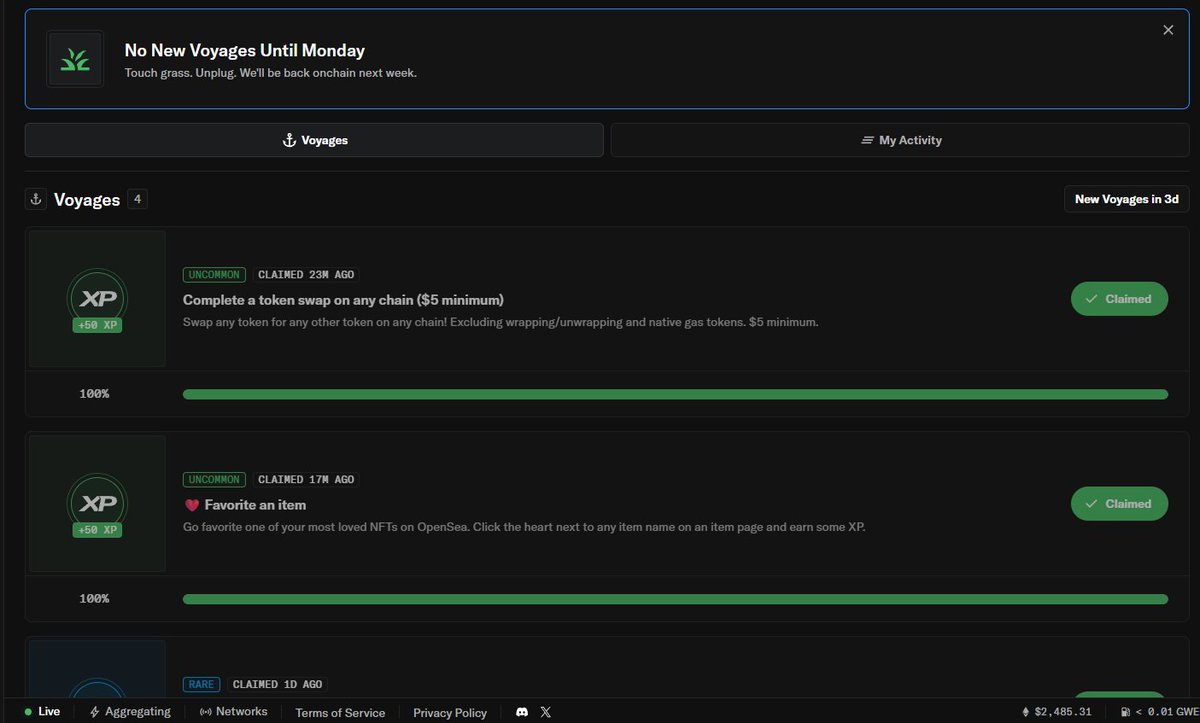Open the Discord icon in footer
The height and width of the screenshot is (723, 1200).
click(x=521, y=712)
